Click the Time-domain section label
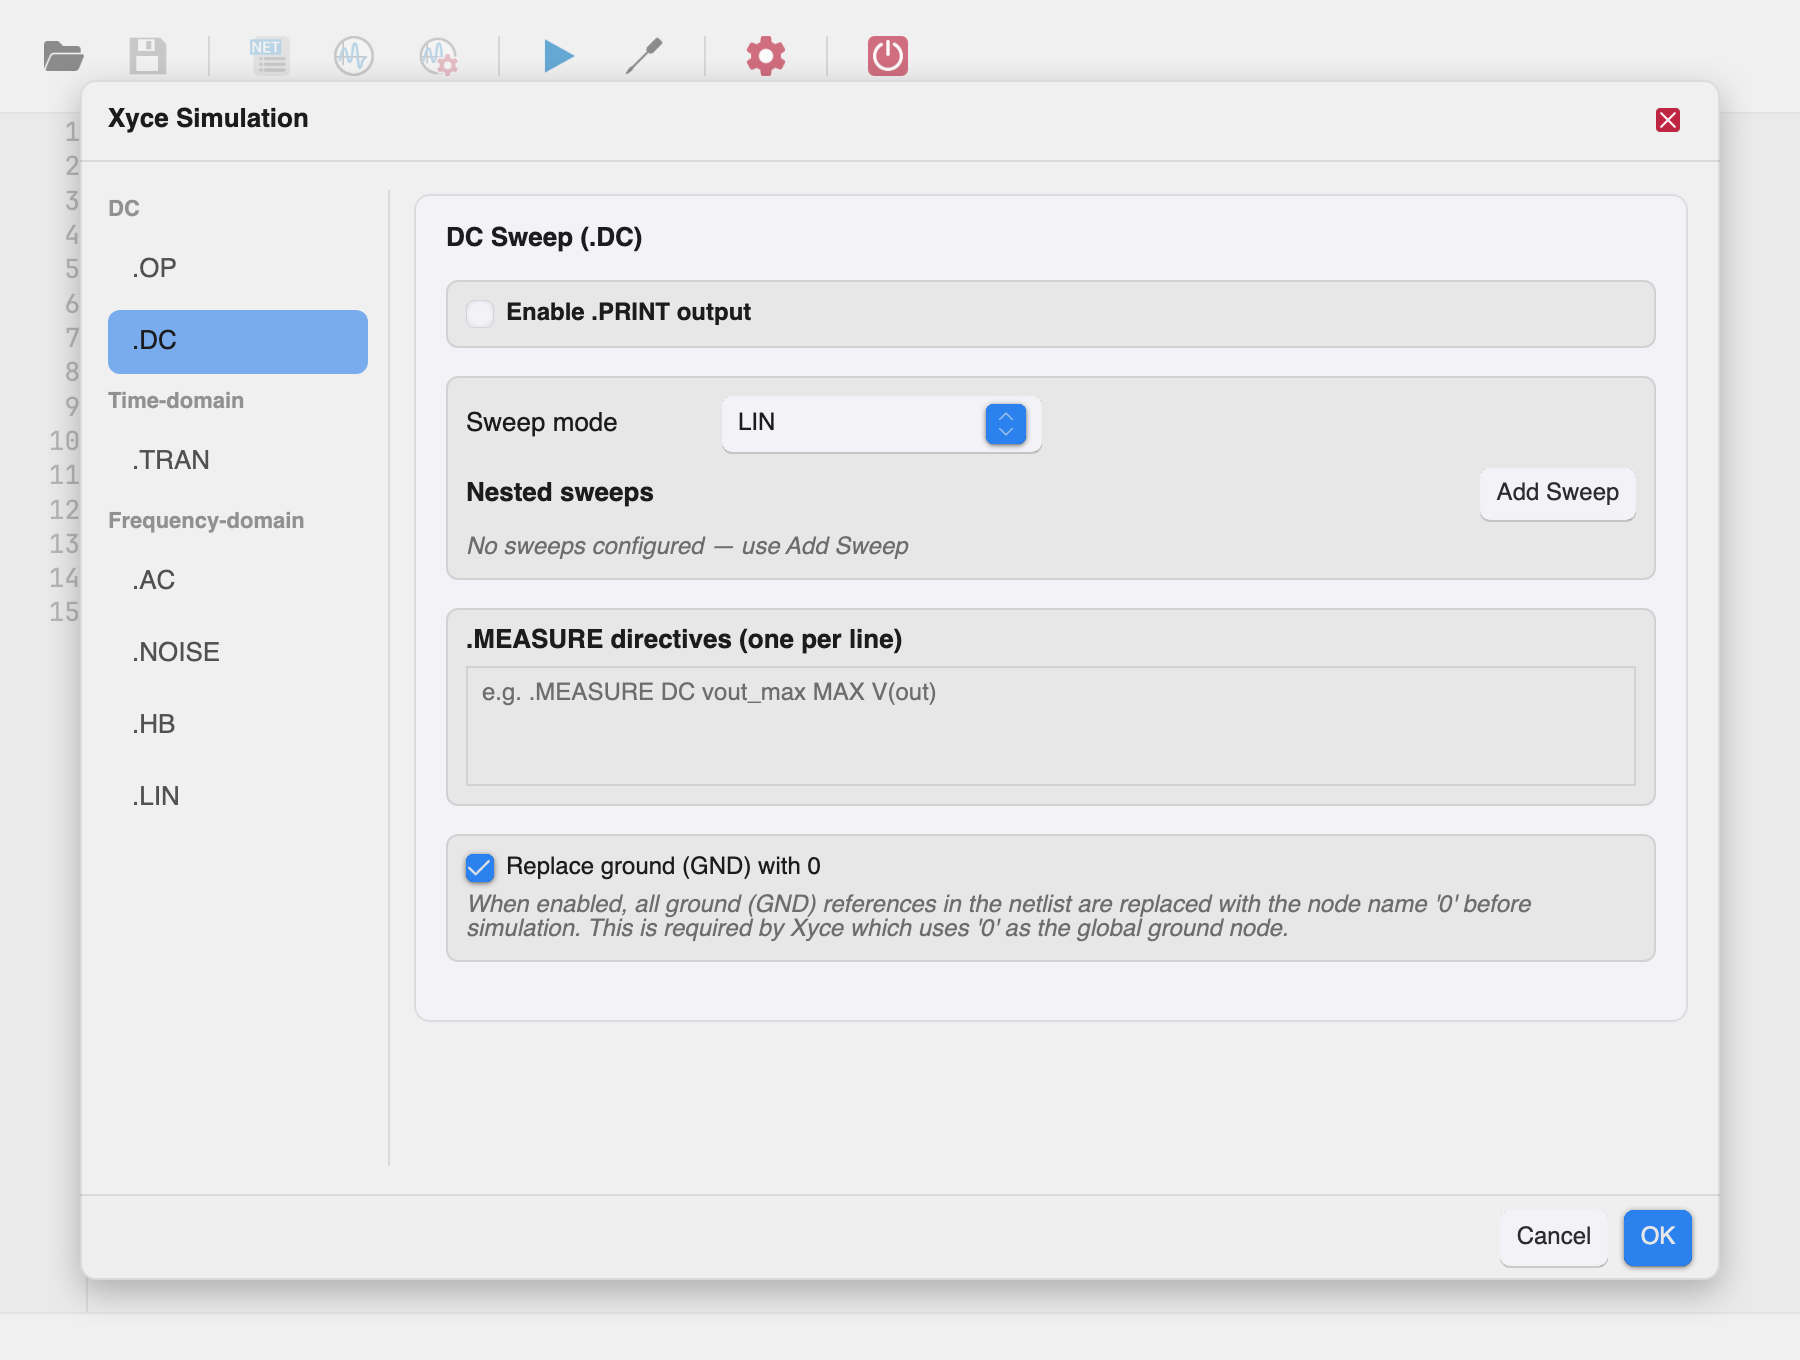Image resolution: width=1800 pixels, height=1360 pixels. 176,401
